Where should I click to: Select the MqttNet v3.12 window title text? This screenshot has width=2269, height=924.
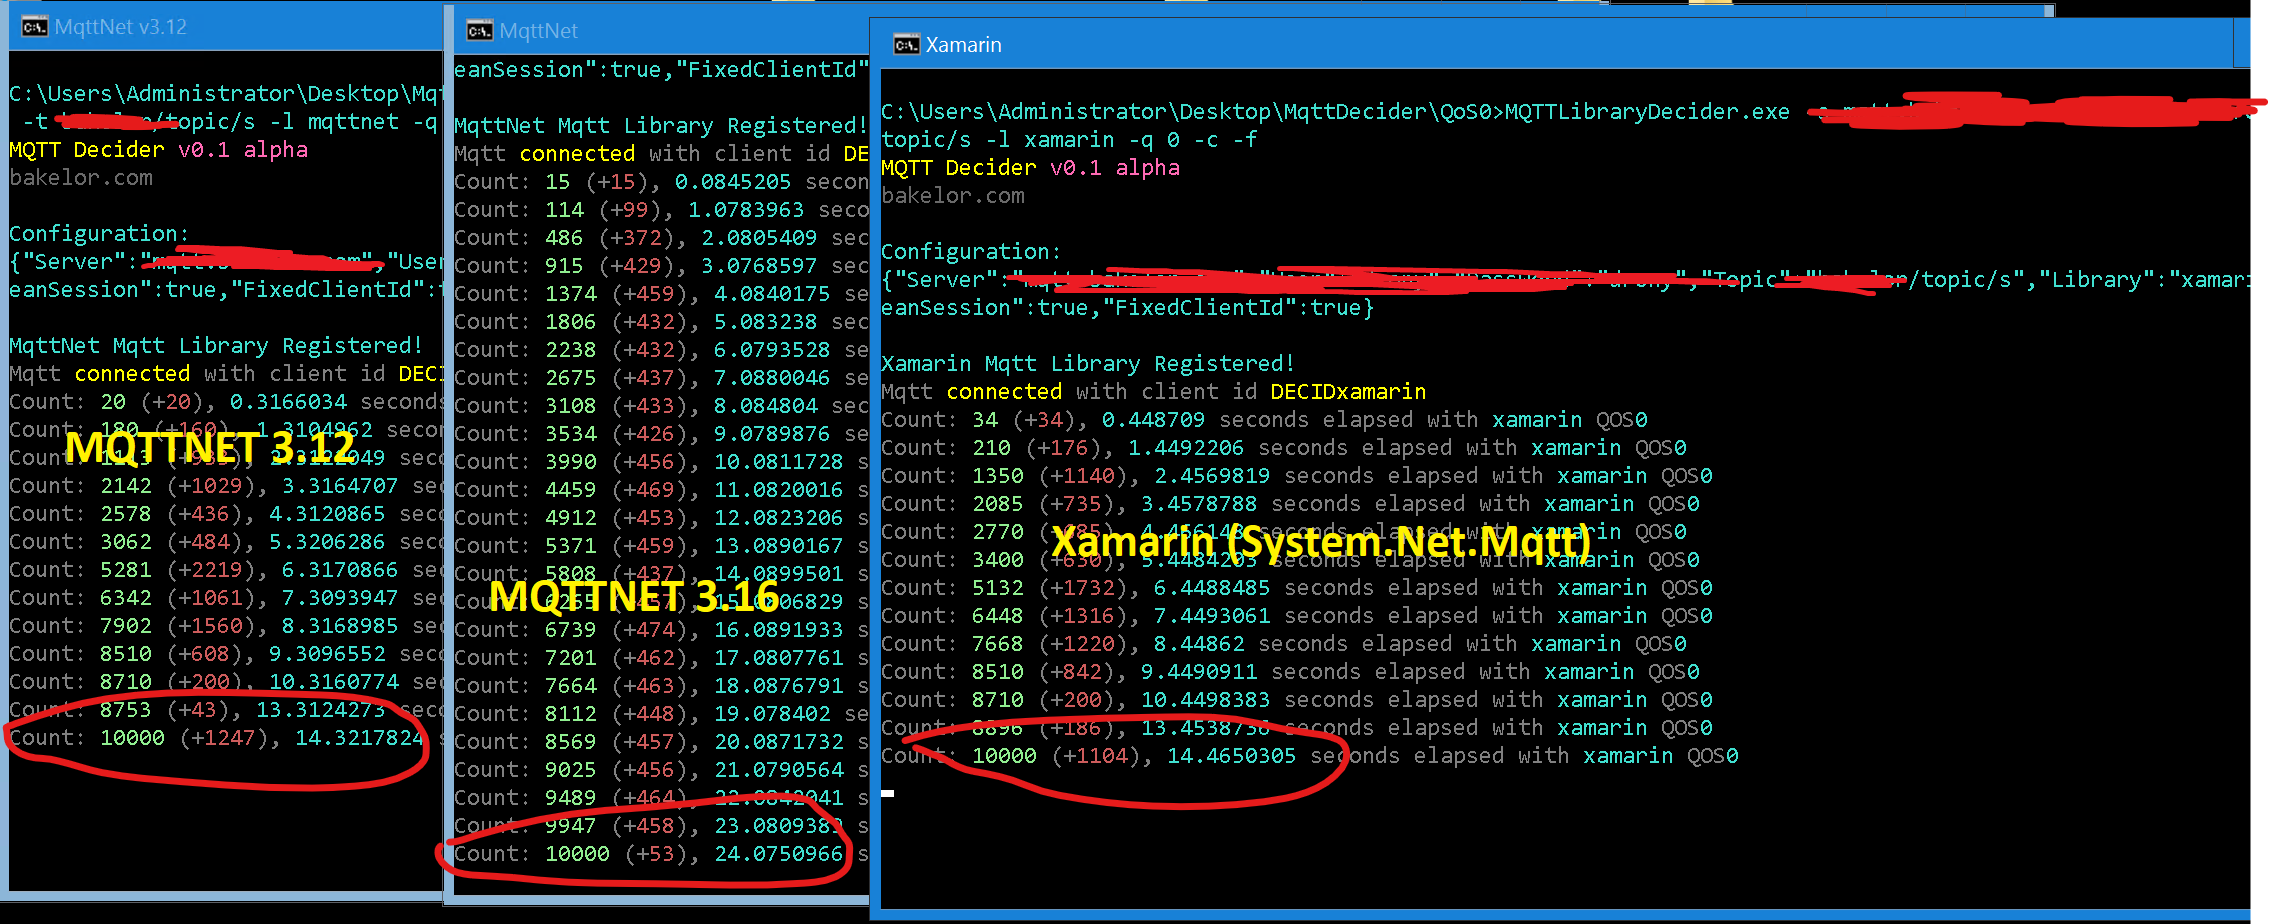click(121, 27)
